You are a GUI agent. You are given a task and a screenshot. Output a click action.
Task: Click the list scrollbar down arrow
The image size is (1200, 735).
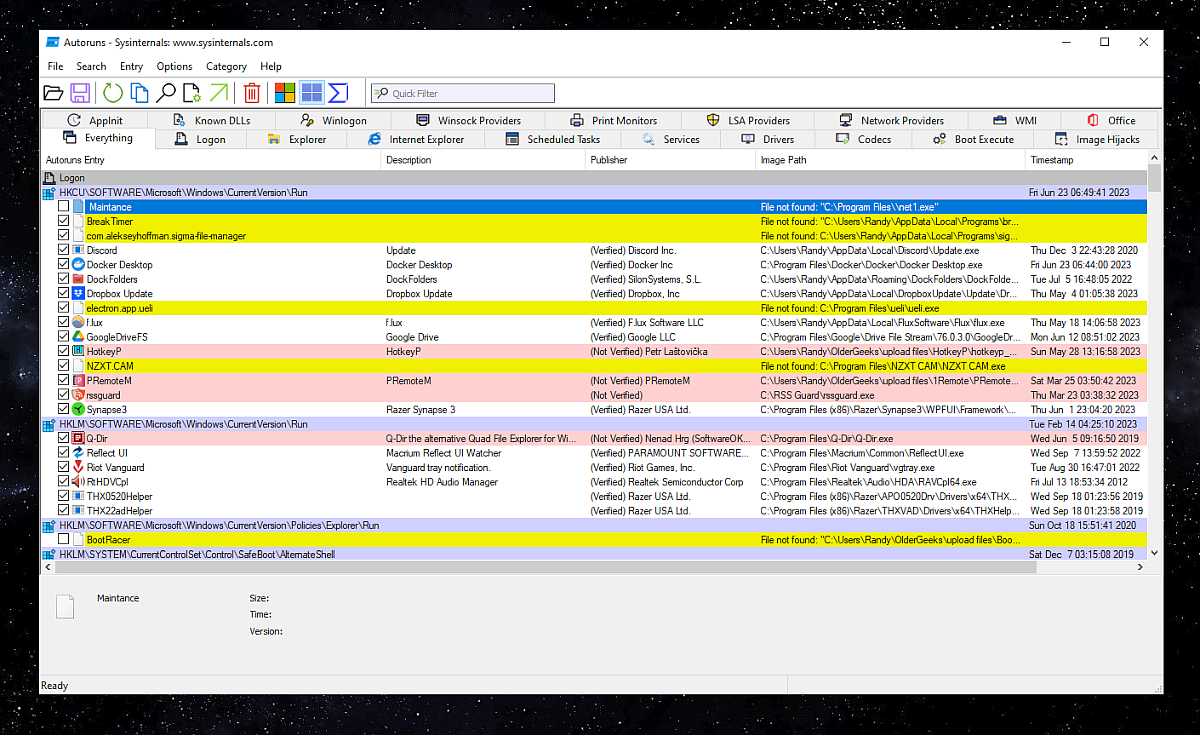[x=1155, y=552]
